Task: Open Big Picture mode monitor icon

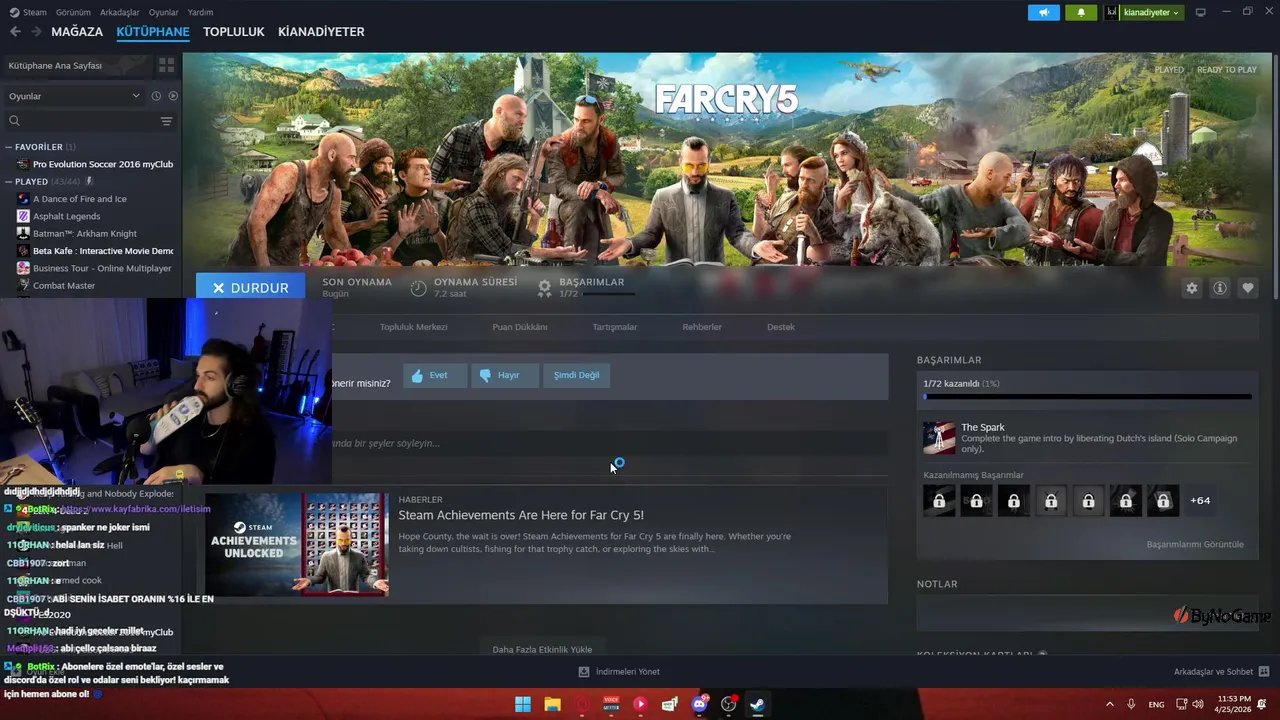Action: click(x=1200, y=12)
